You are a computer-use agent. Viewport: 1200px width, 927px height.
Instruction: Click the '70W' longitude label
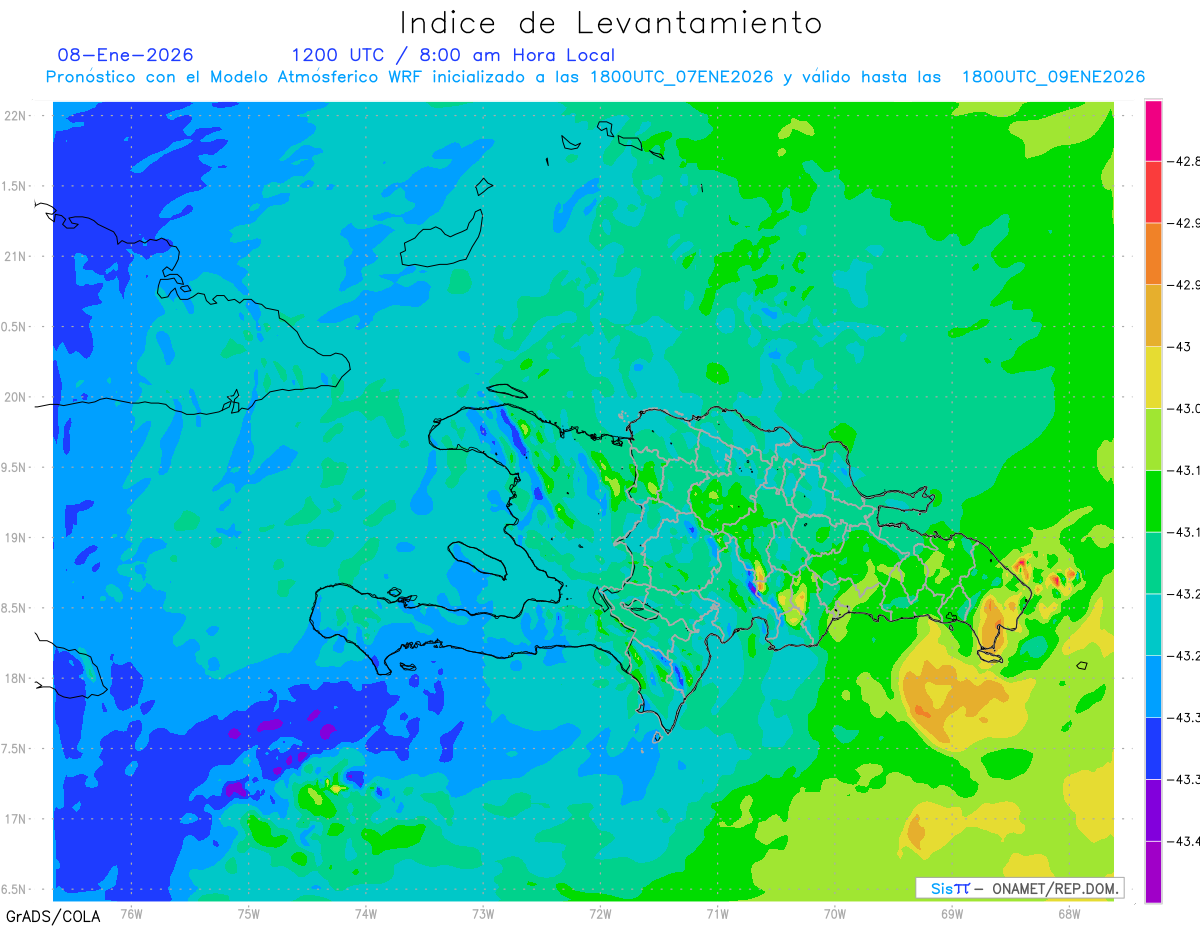pyautogui.click(x=834, y=912)
